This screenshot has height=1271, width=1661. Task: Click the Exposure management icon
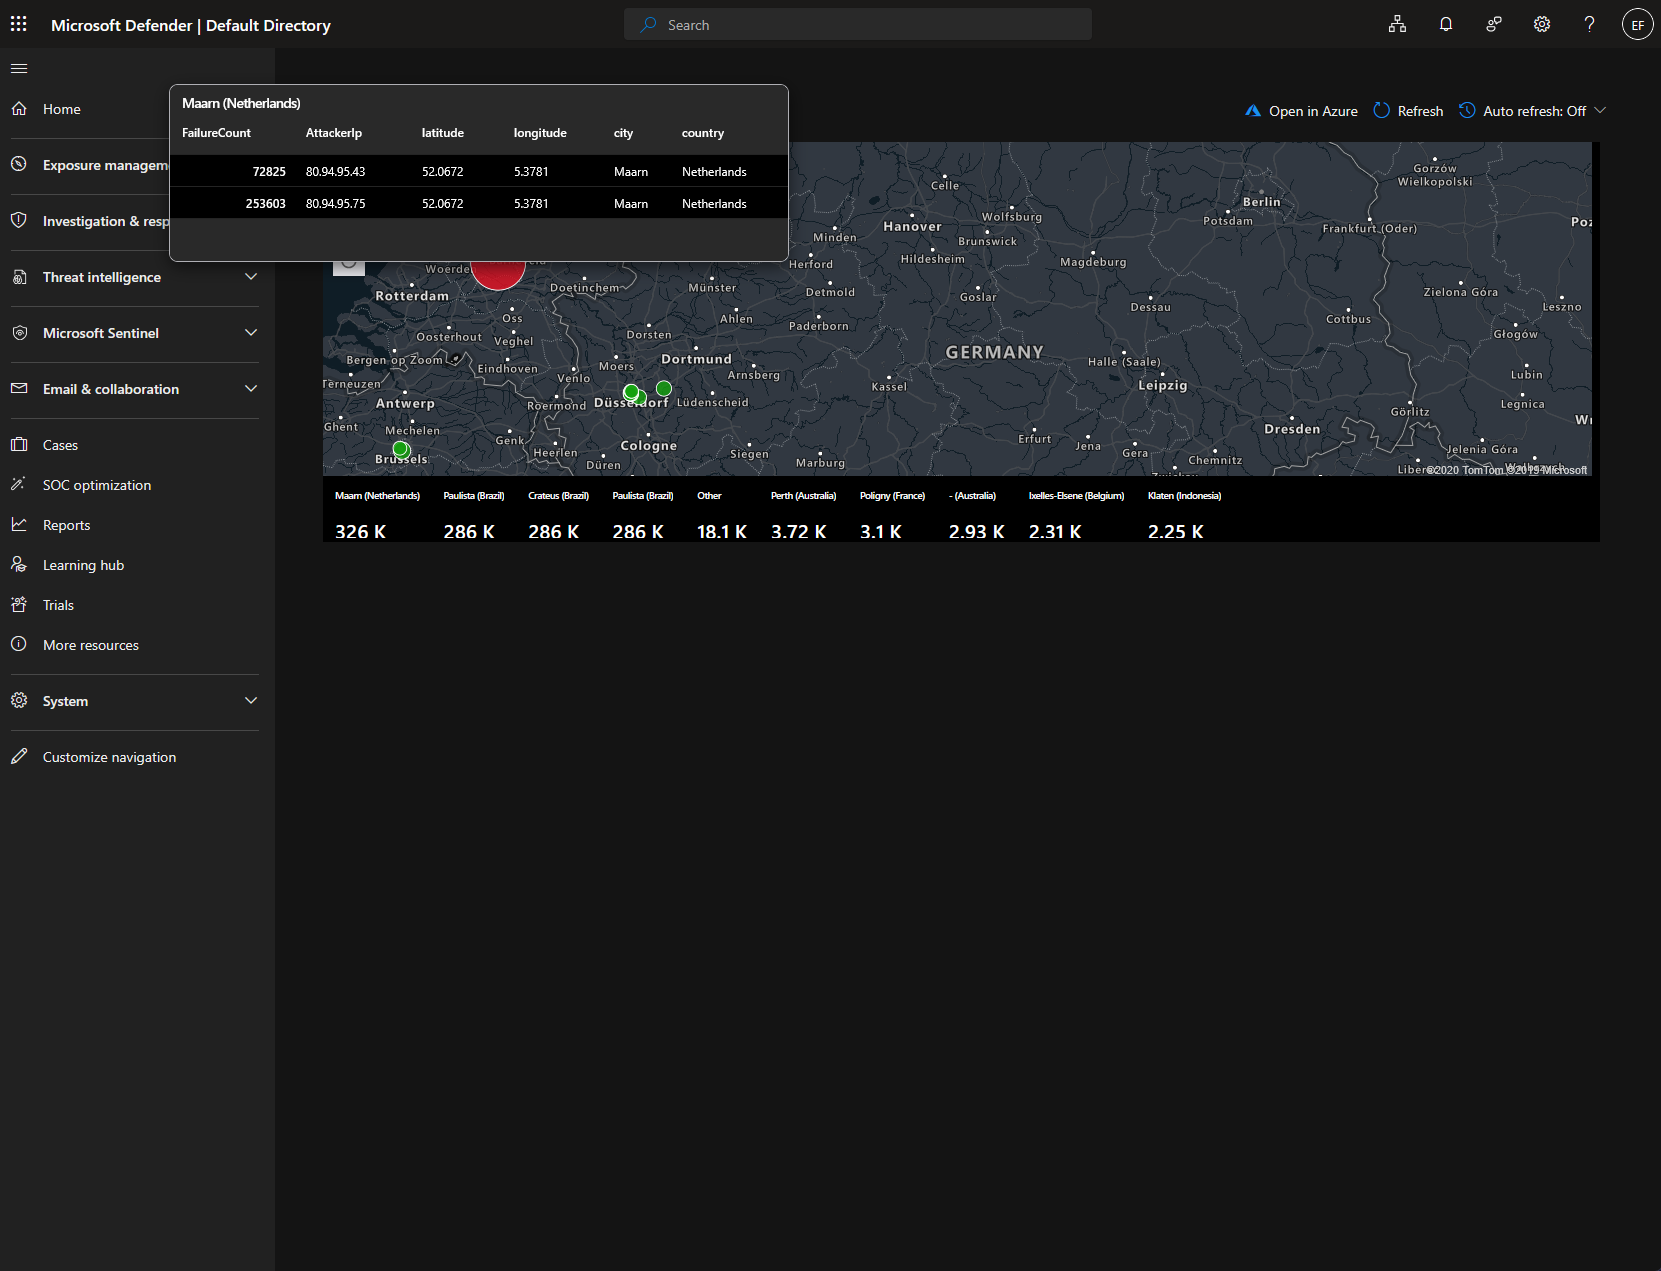pos(19,165)
